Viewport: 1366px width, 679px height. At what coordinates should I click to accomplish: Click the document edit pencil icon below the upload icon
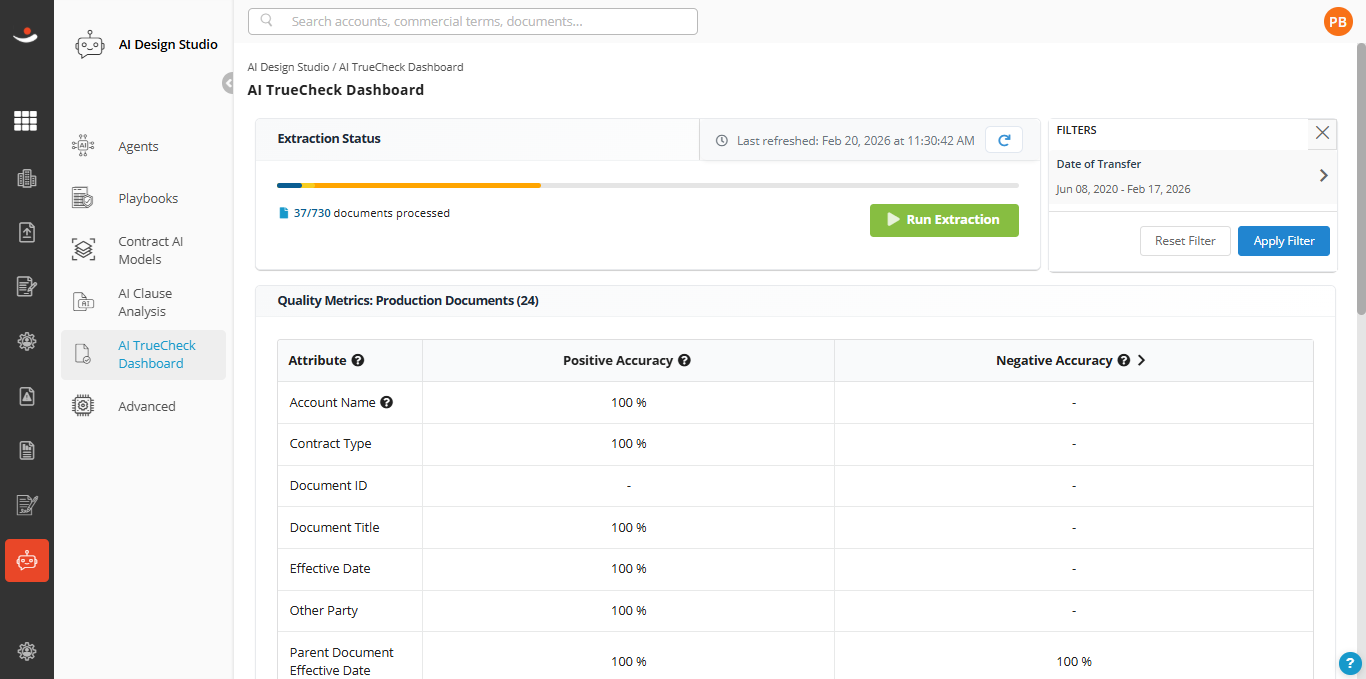tap(26, 287)
